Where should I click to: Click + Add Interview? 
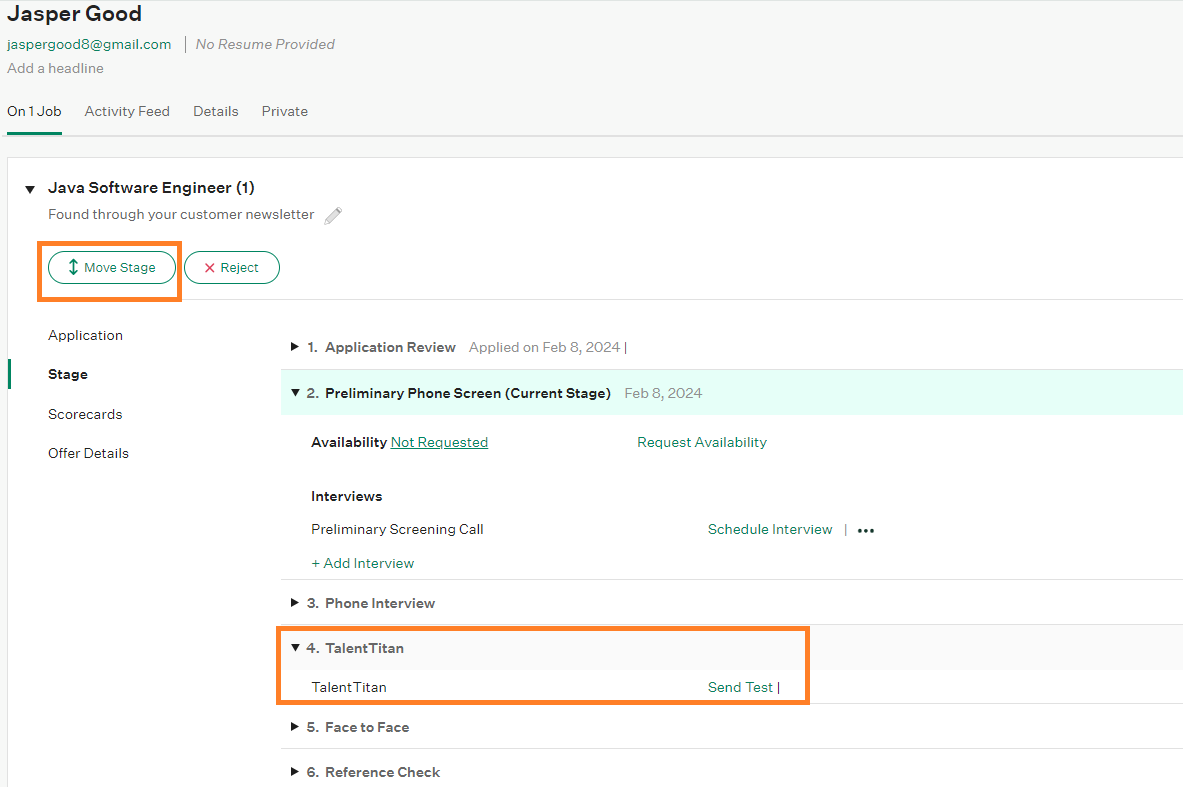coord(363,563)
